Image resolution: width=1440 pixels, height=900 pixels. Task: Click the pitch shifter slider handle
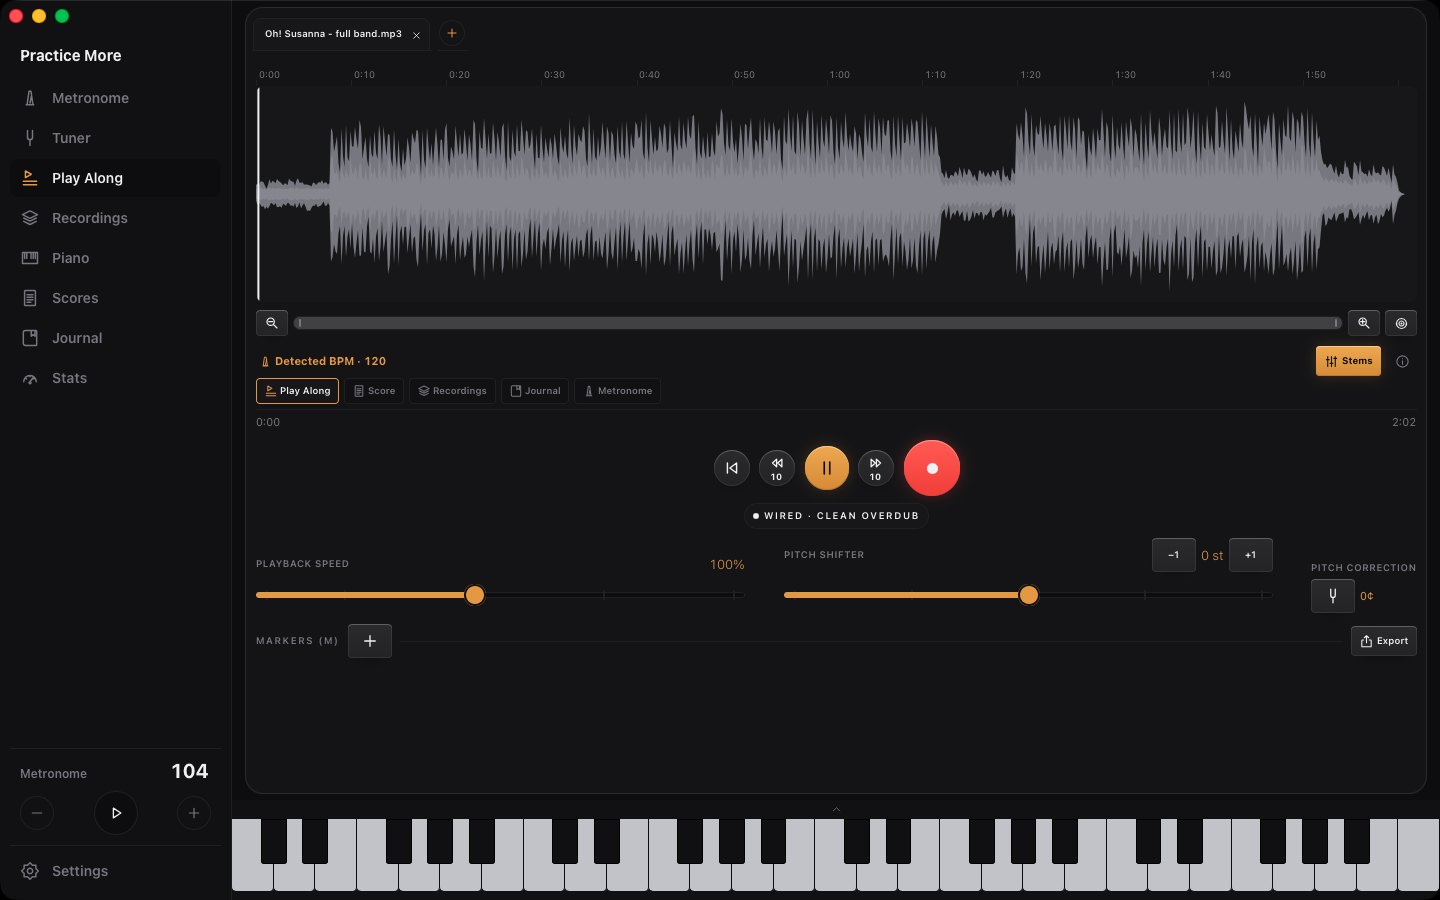[1029, 595]
